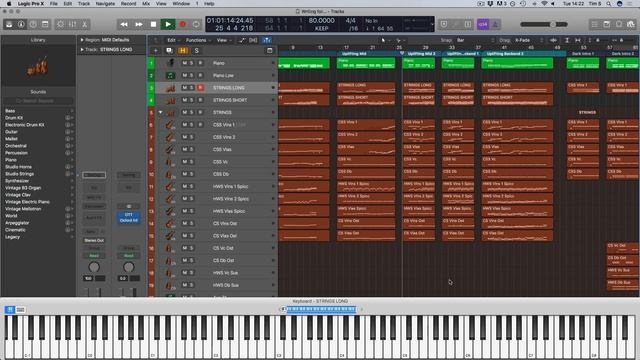The image size is (640, 360).
Task: Open the Loop Browser
Action: (x=619, y=24)
